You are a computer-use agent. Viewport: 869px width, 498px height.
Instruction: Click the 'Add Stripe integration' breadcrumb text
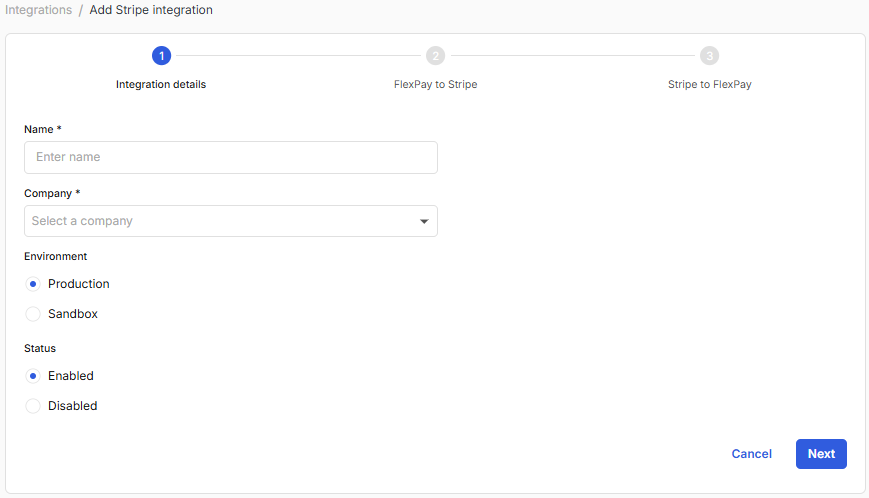[x=151, y=10]
